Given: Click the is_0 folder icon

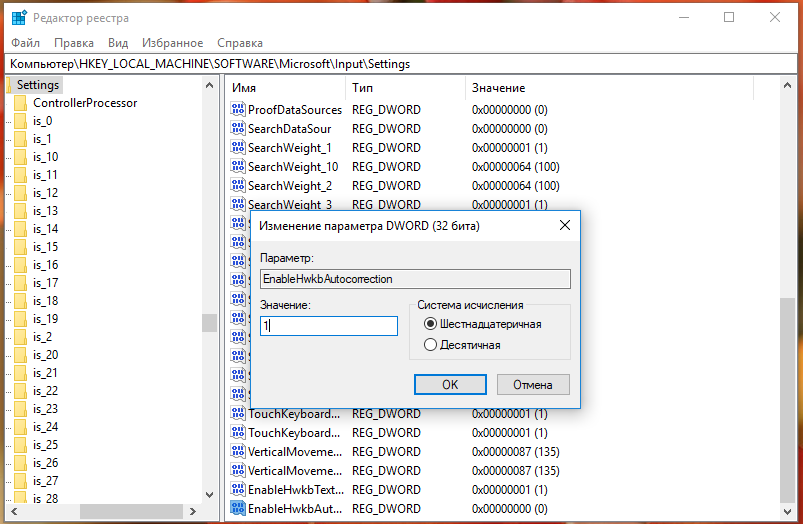Looking at the screenshot, I should [20, 121].
